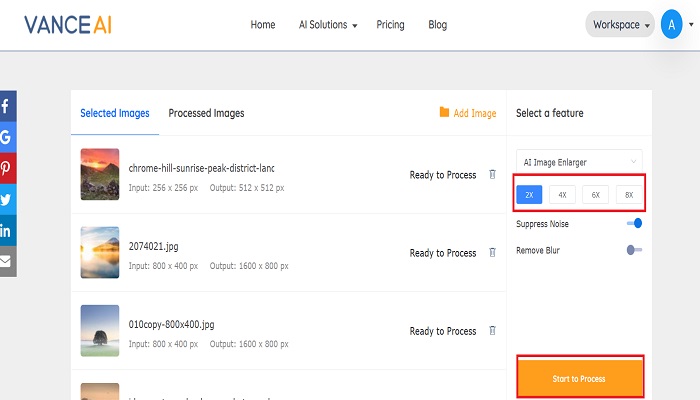Open the AI Image Enlarger feature dropdown

pos(579,162)
